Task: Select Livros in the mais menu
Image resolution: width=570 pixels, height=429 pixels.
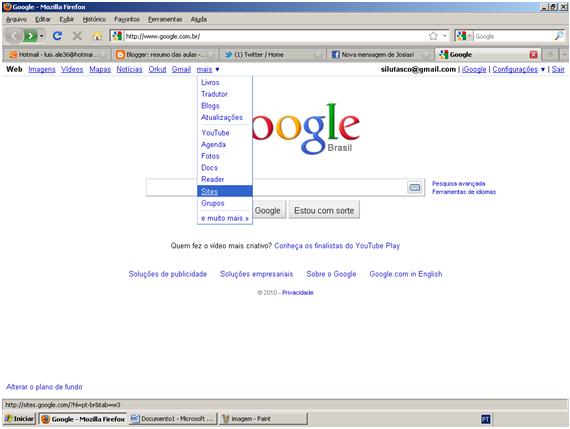Action: [210, 83]
